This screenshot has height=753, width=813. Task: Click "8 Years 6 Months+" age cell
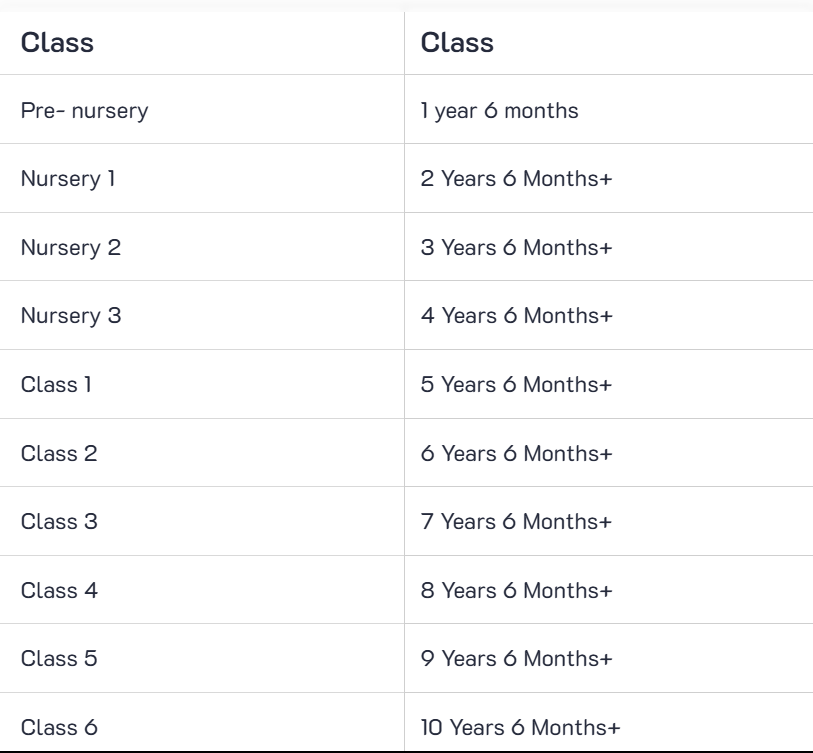[516, 590]
